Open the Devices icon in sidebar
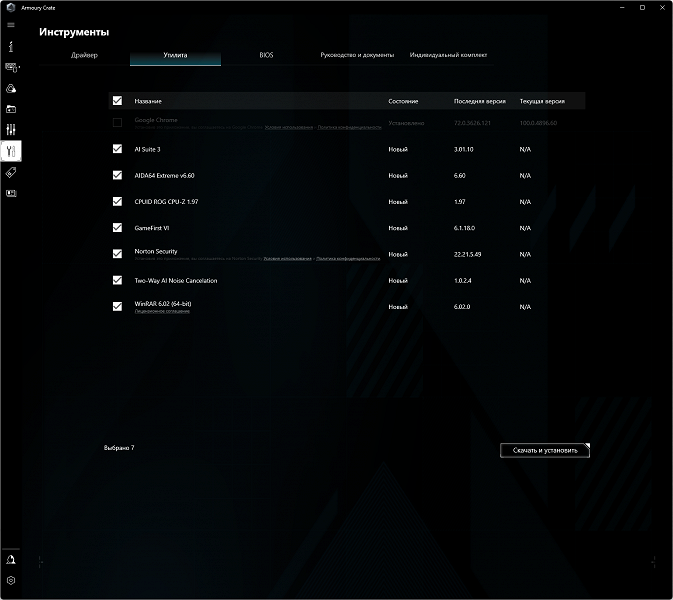Screen dimensions: 673x600 12,67
